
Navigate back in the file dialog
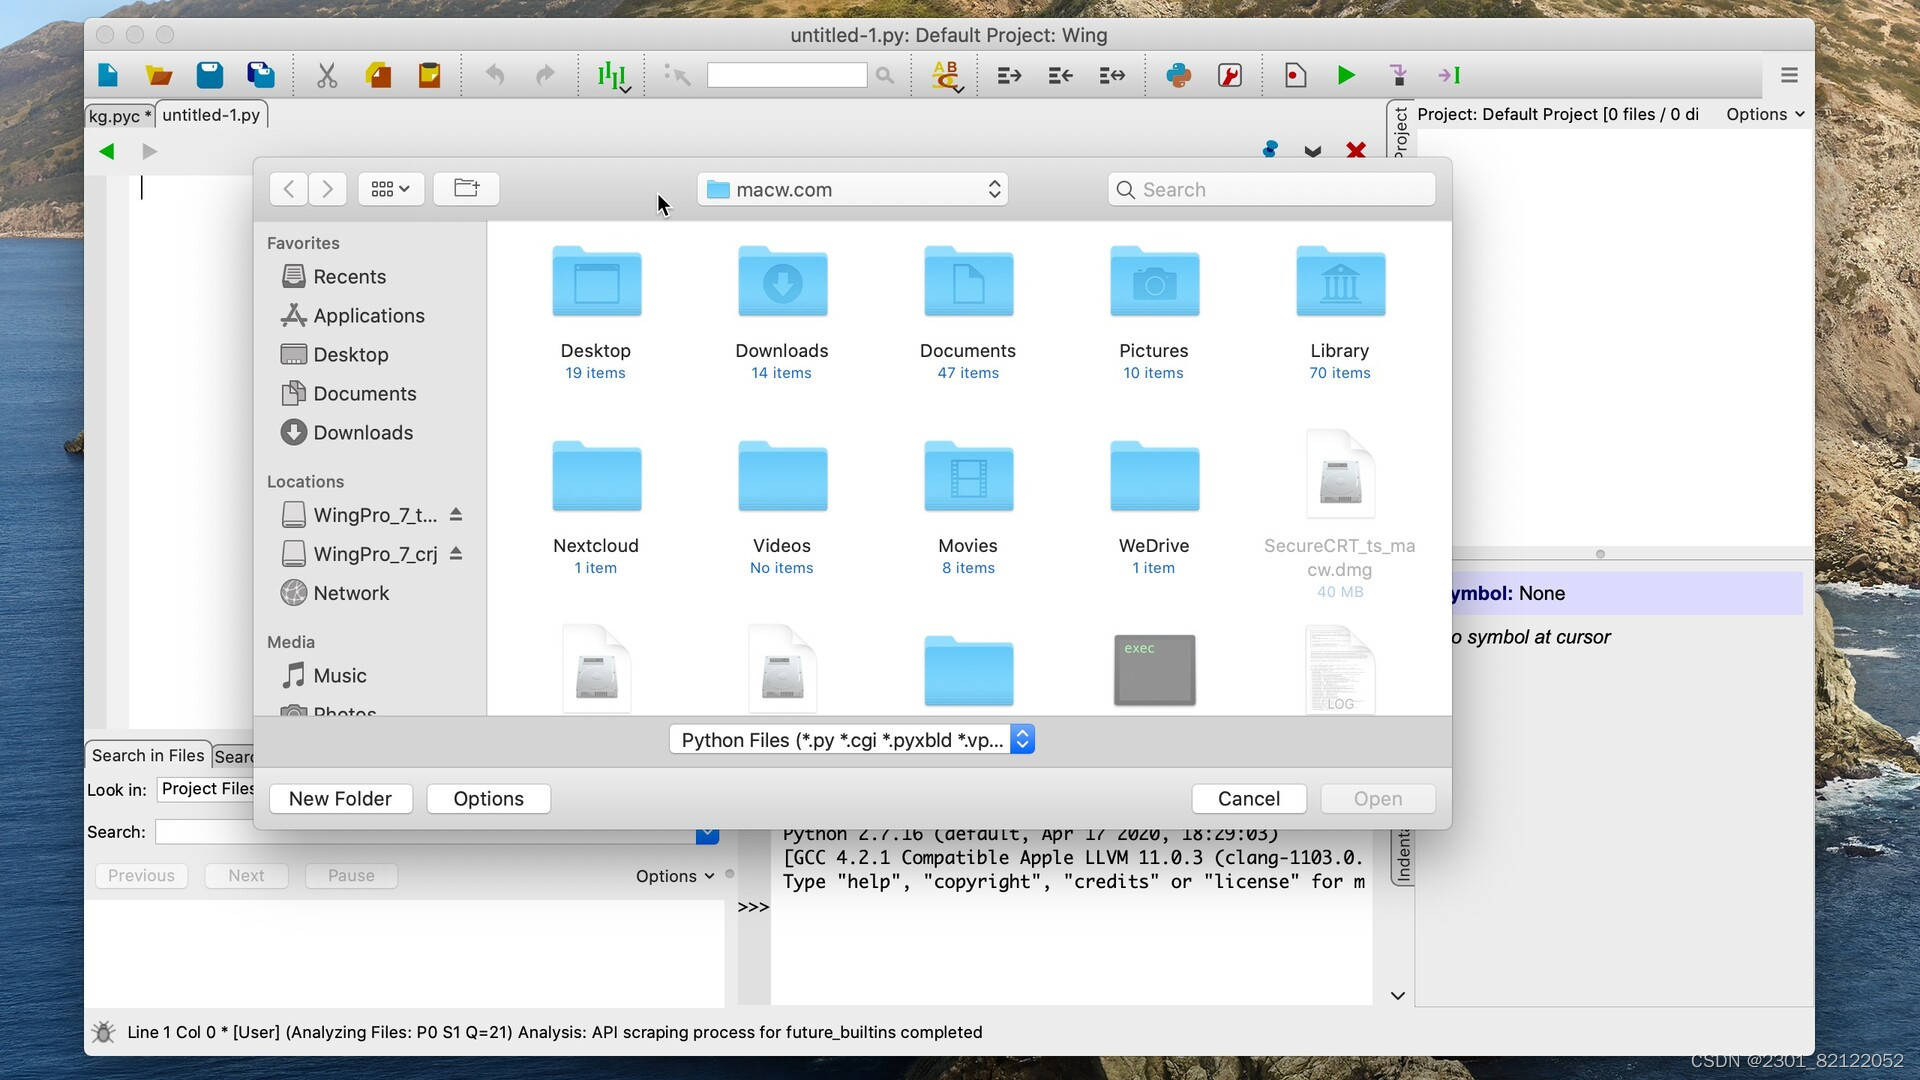pos(289,188)
